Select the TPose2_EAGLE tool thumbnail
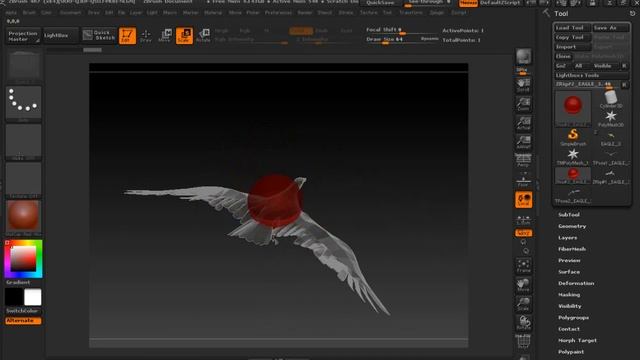 (x=573, y=195)
